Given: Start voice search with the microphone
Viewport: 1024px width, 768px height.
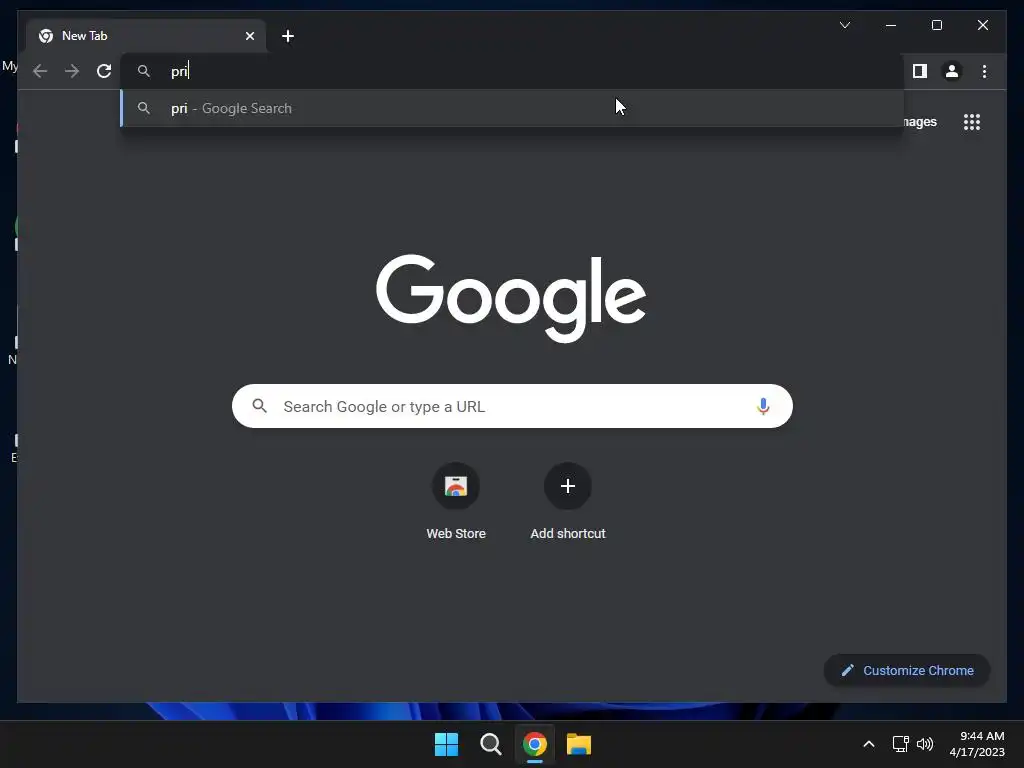Looking at the screenshot, I should pyautogui.click(x=763, y=406).
